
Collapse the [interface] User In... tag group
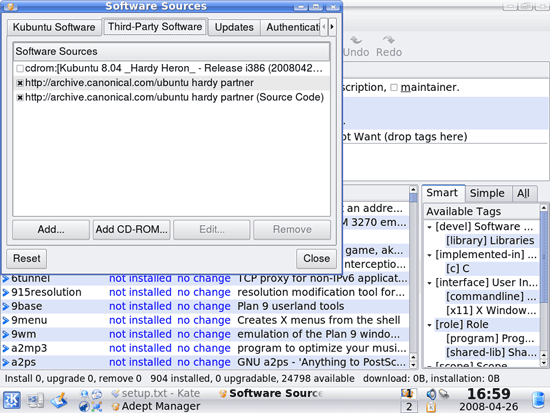pyautogui.click(x=429, y=283)
